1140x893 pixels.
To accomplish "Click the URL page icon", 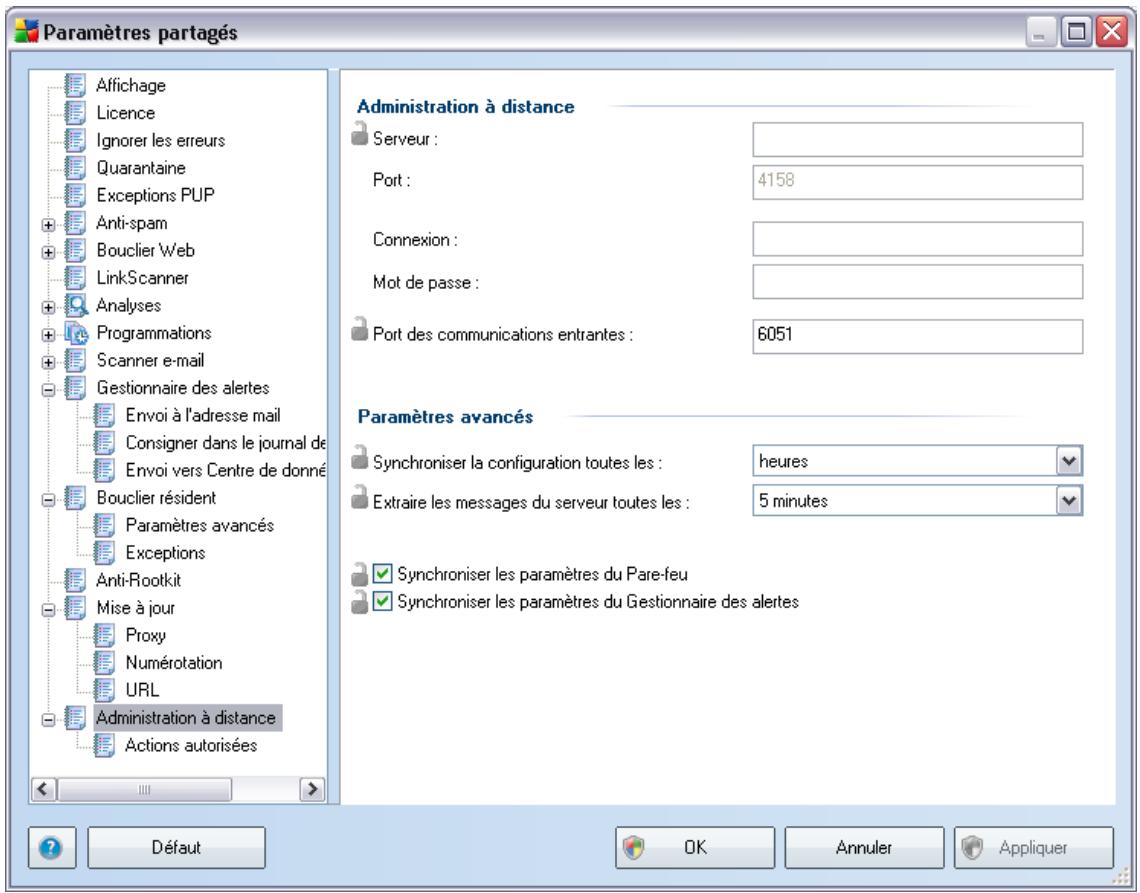I will coord(104,690).
